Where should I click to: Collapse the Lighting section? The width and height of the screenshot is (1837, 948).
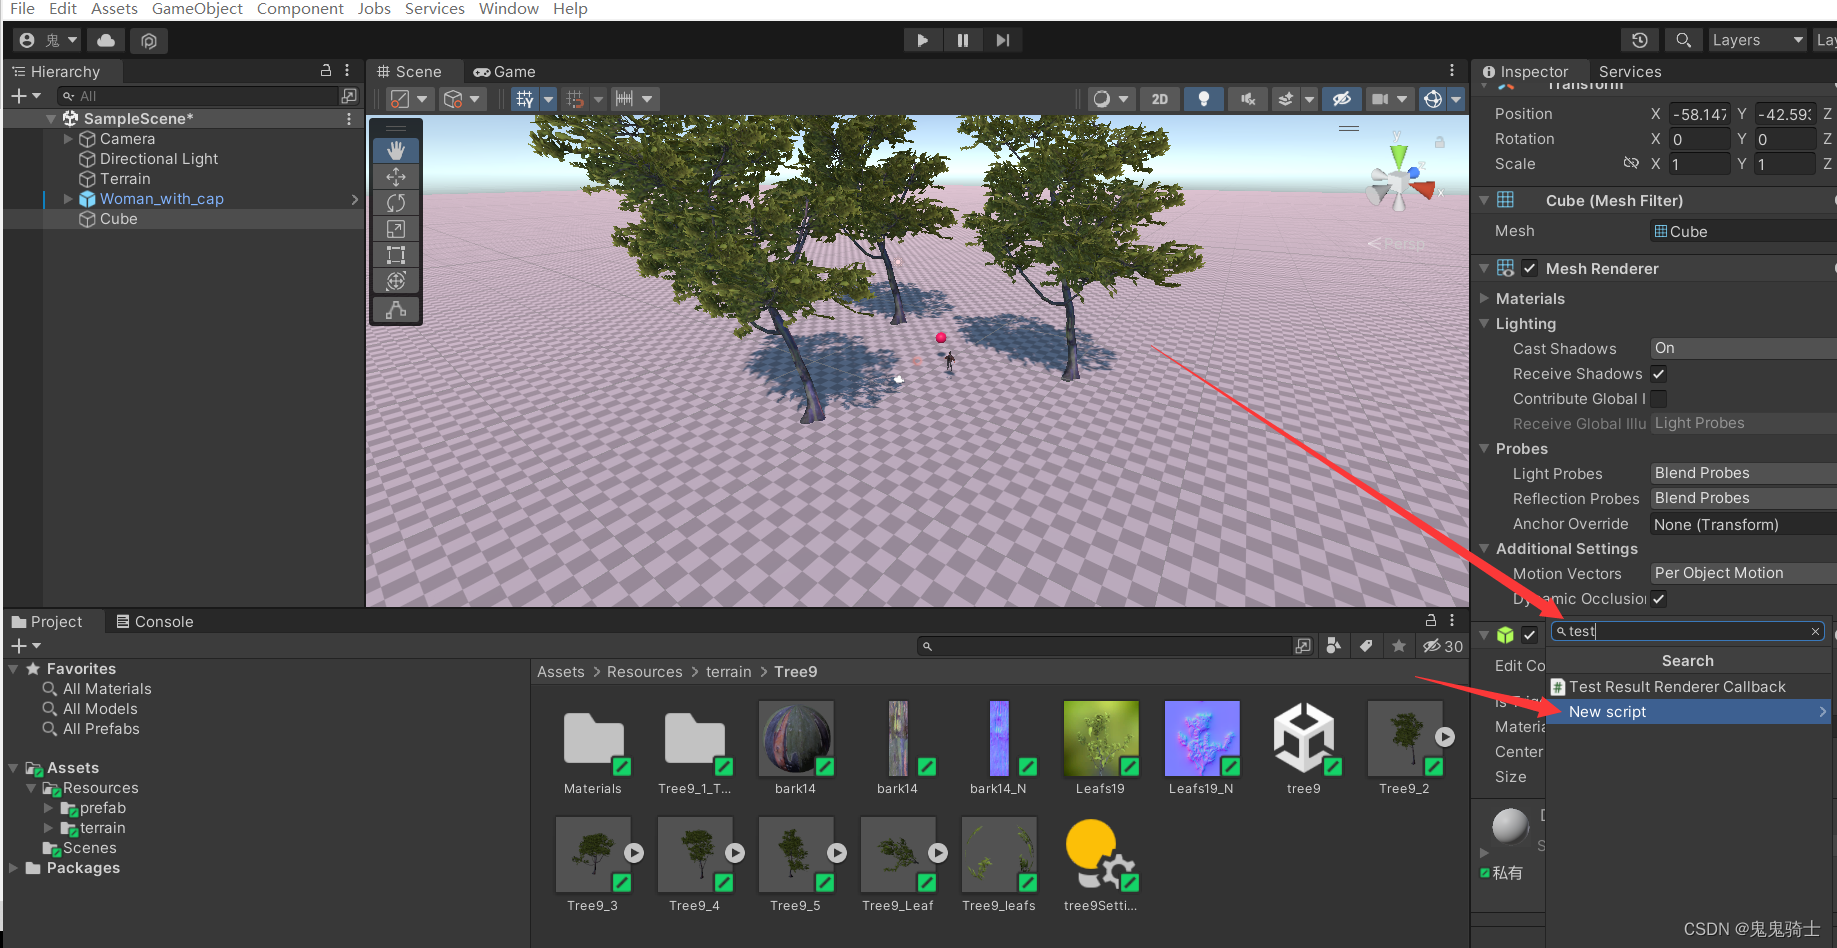point(1484,323)
